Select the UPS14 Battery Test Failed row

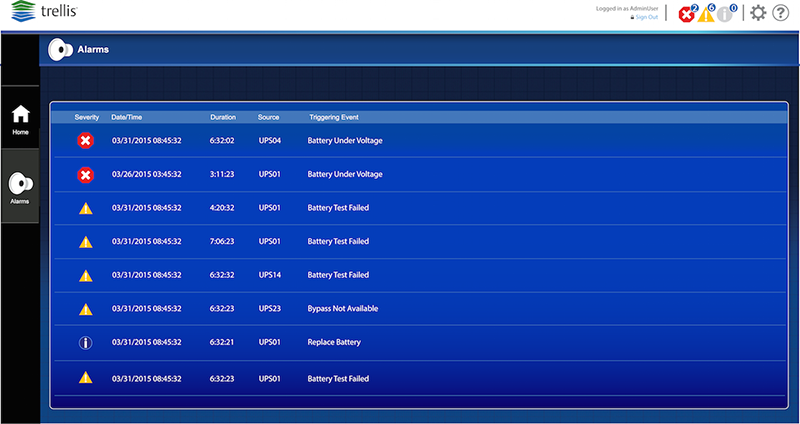[338, 275]
